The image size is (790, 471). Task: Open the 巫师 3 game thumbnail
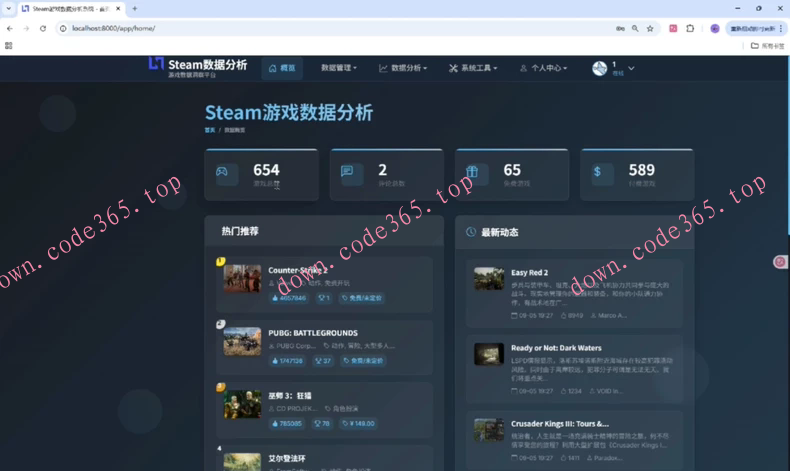[x=242, y=404]
